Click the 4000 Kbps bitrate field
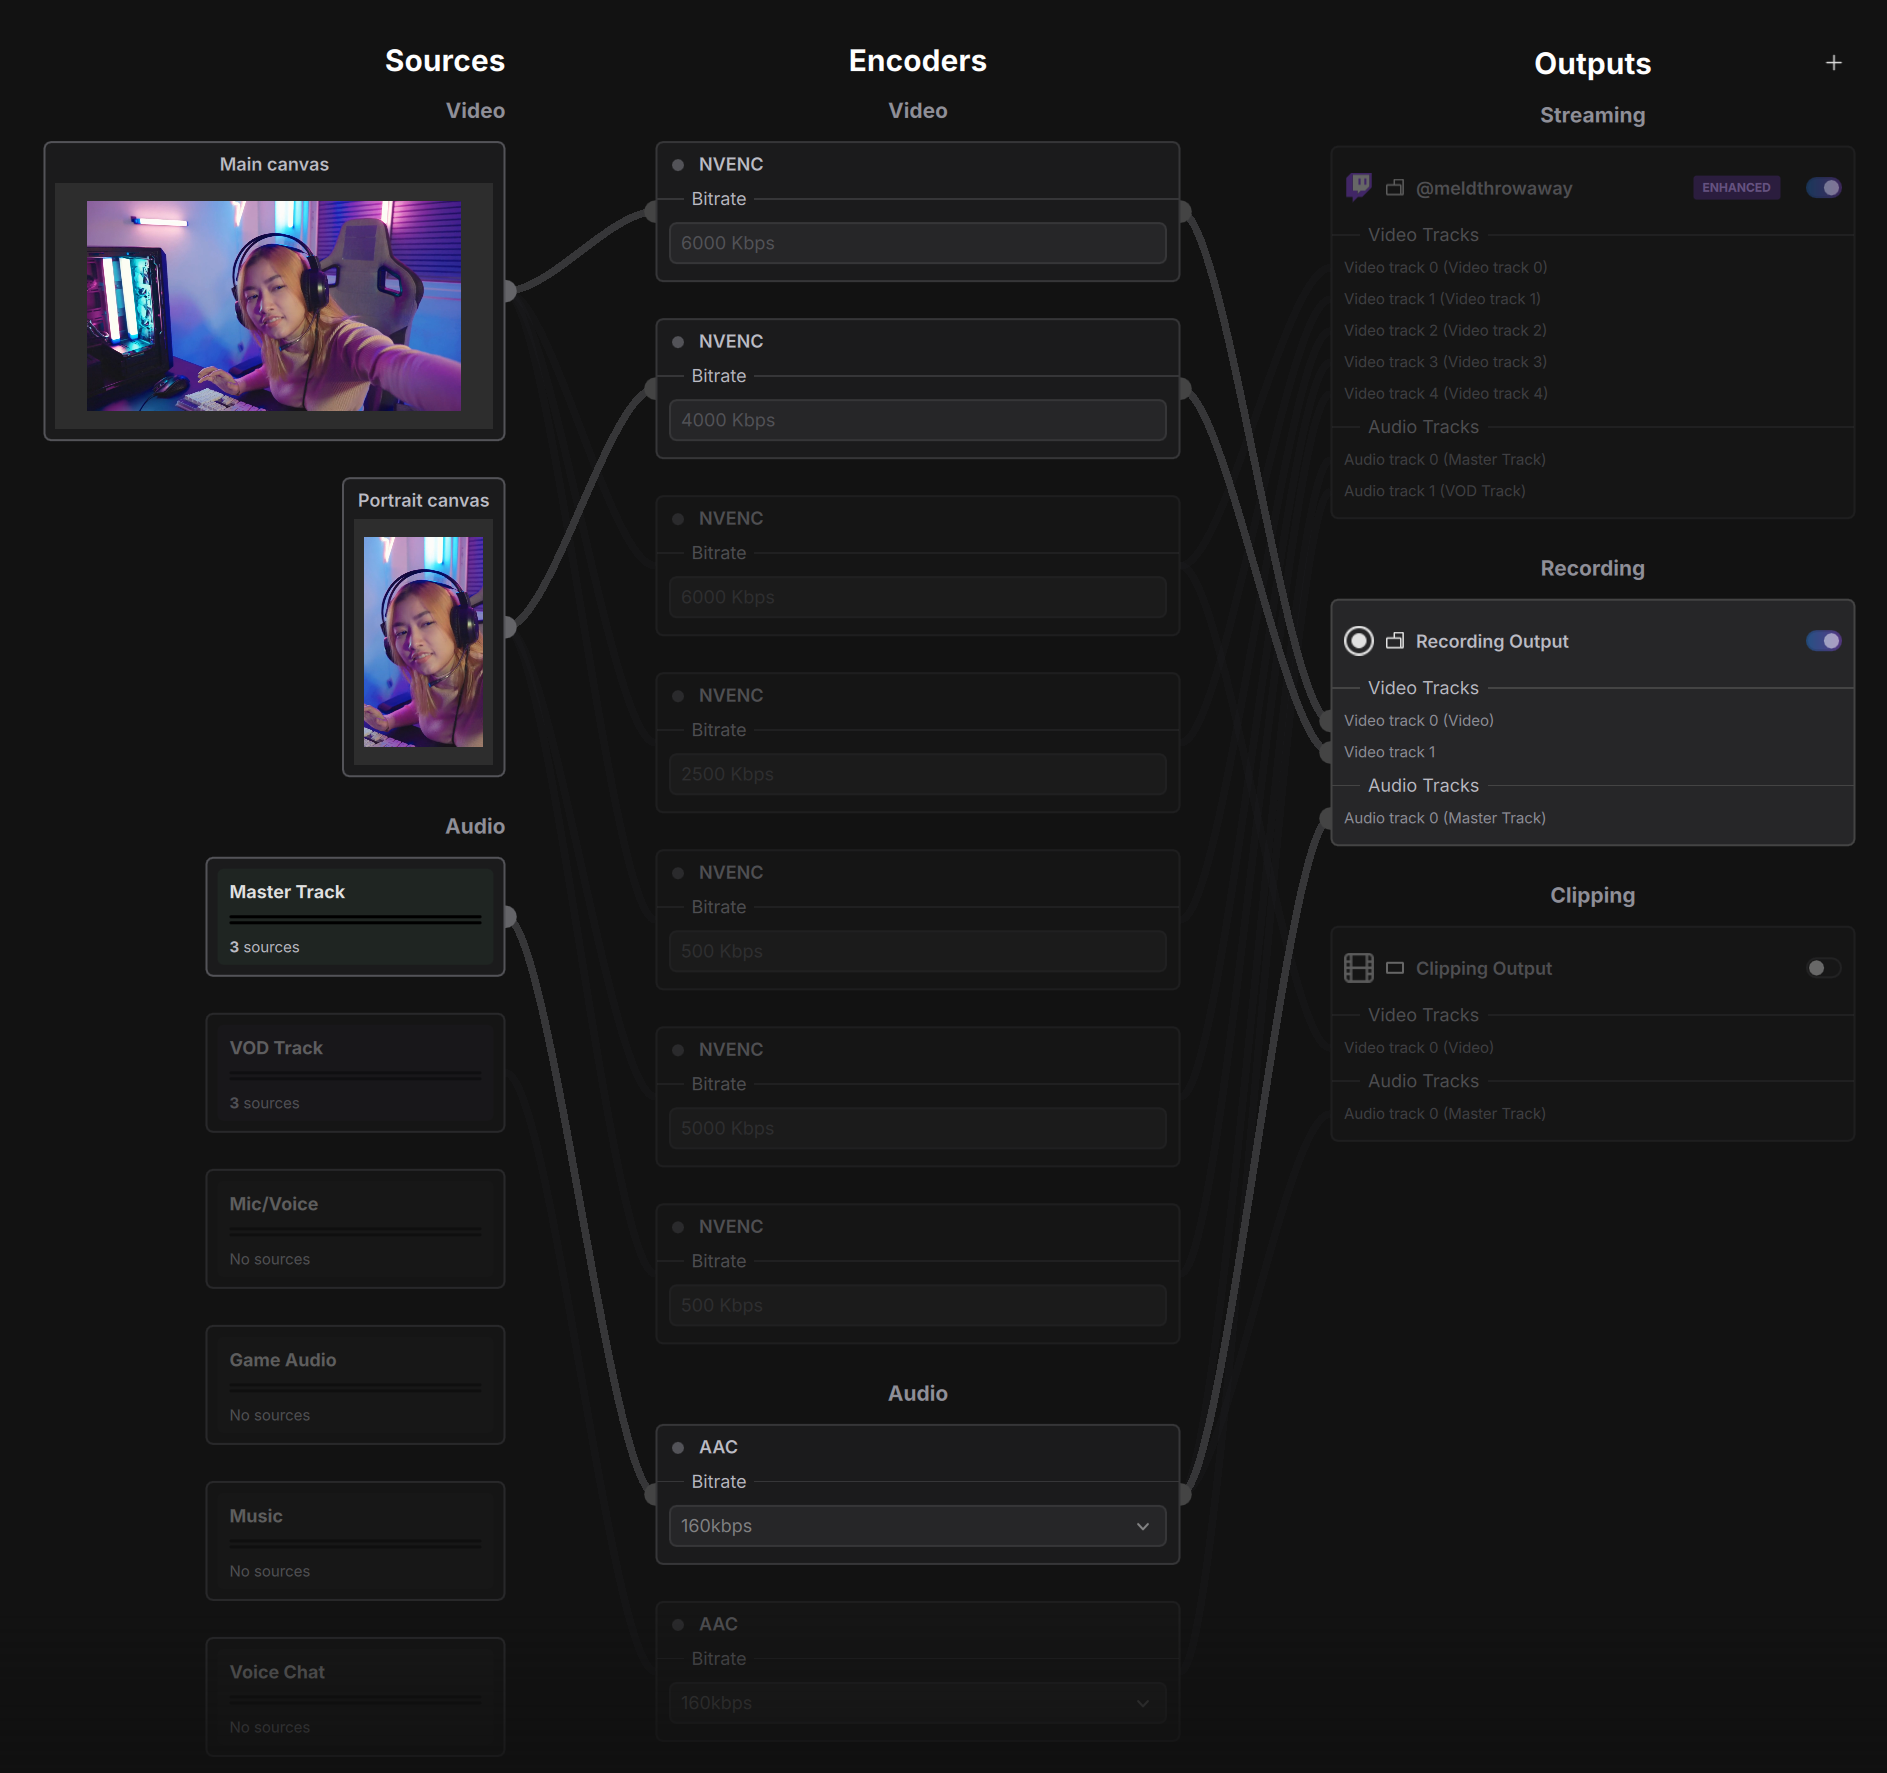This screenshot has width=1887, height=1773. pyautogui.click(x=917, y=420)
